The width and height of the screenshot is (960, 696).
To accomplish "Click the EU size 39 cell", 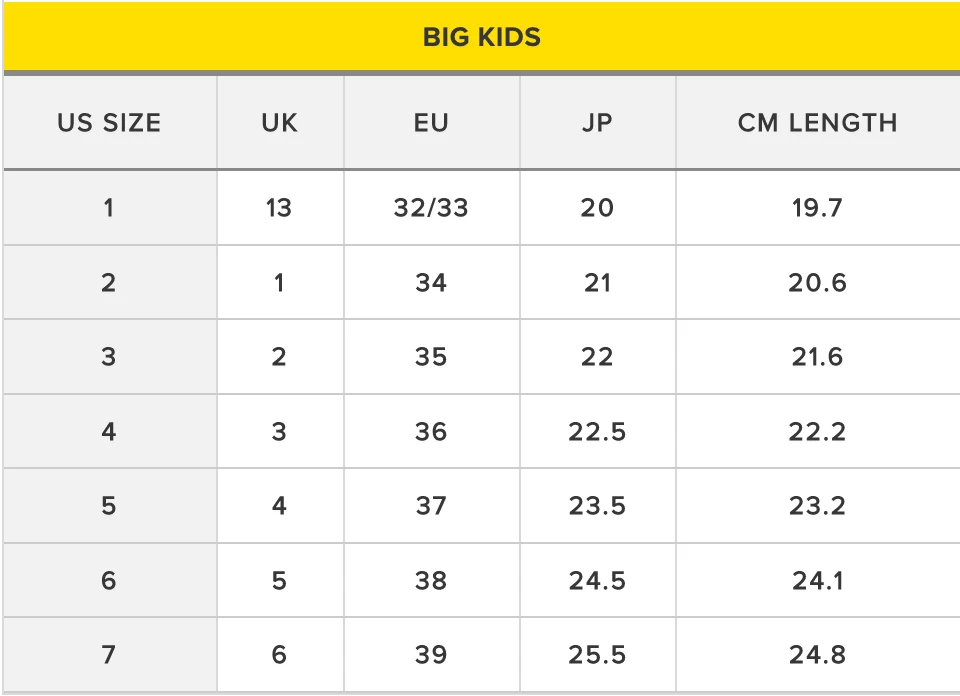I will click(431, 655).
